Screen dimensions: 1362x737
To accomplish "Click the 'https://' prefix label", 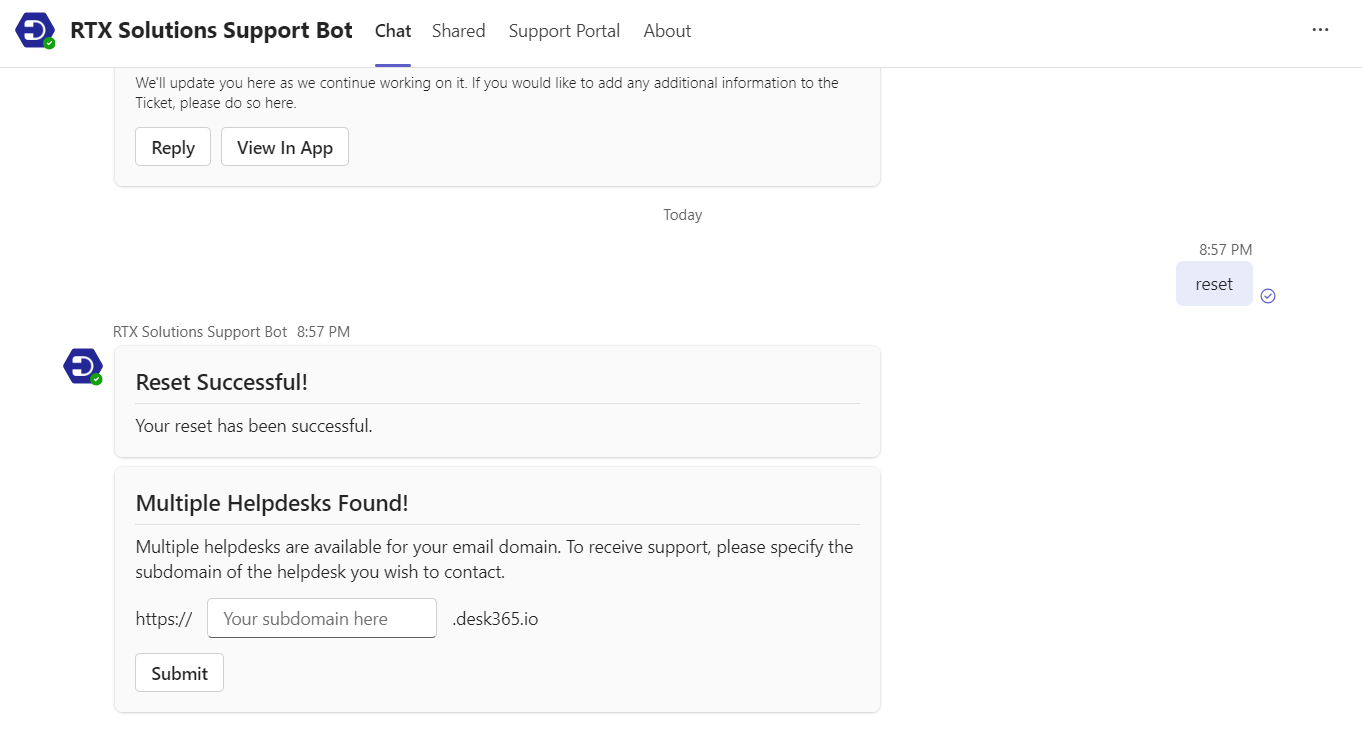I will coord(163,618).
